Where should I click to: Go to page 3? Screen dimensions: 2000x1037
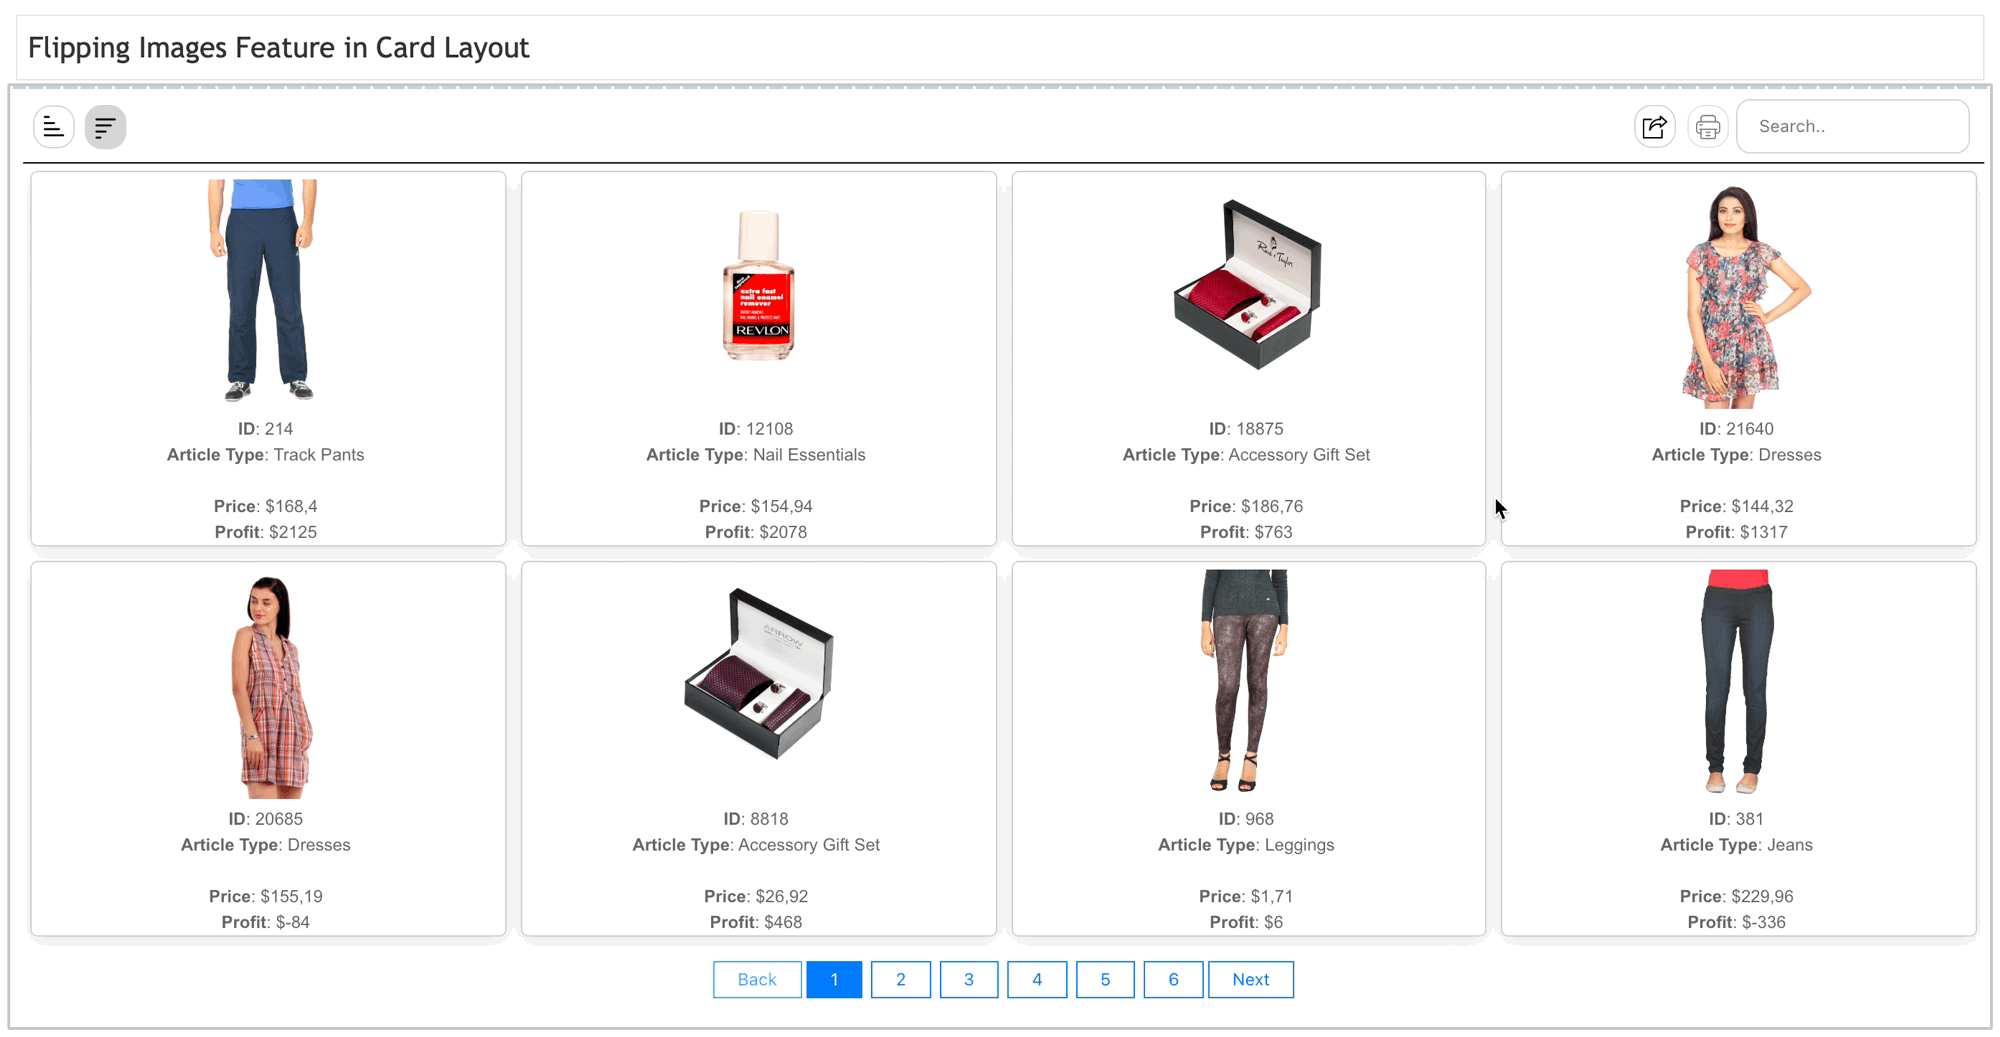[968, 979]
